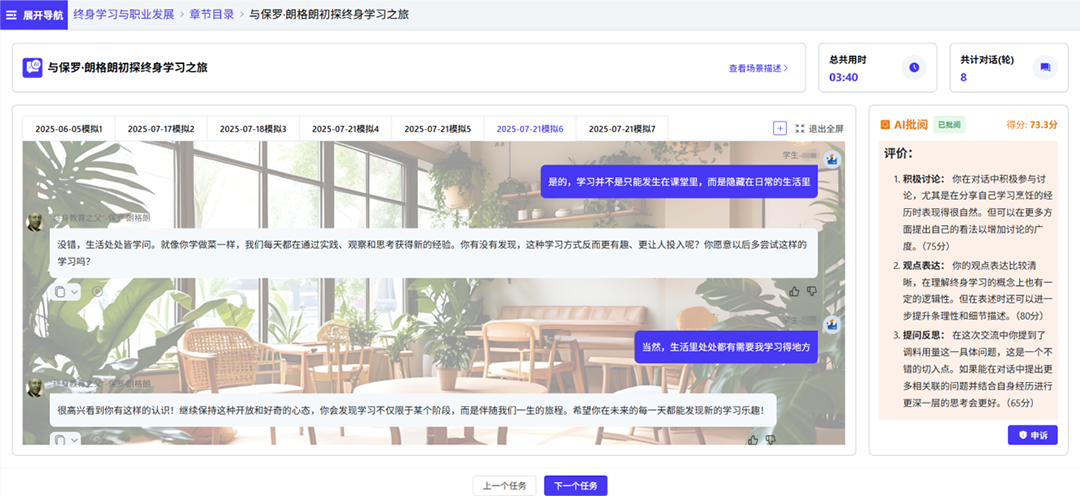Click the 展开导航 hamburger menu icon

11,15
